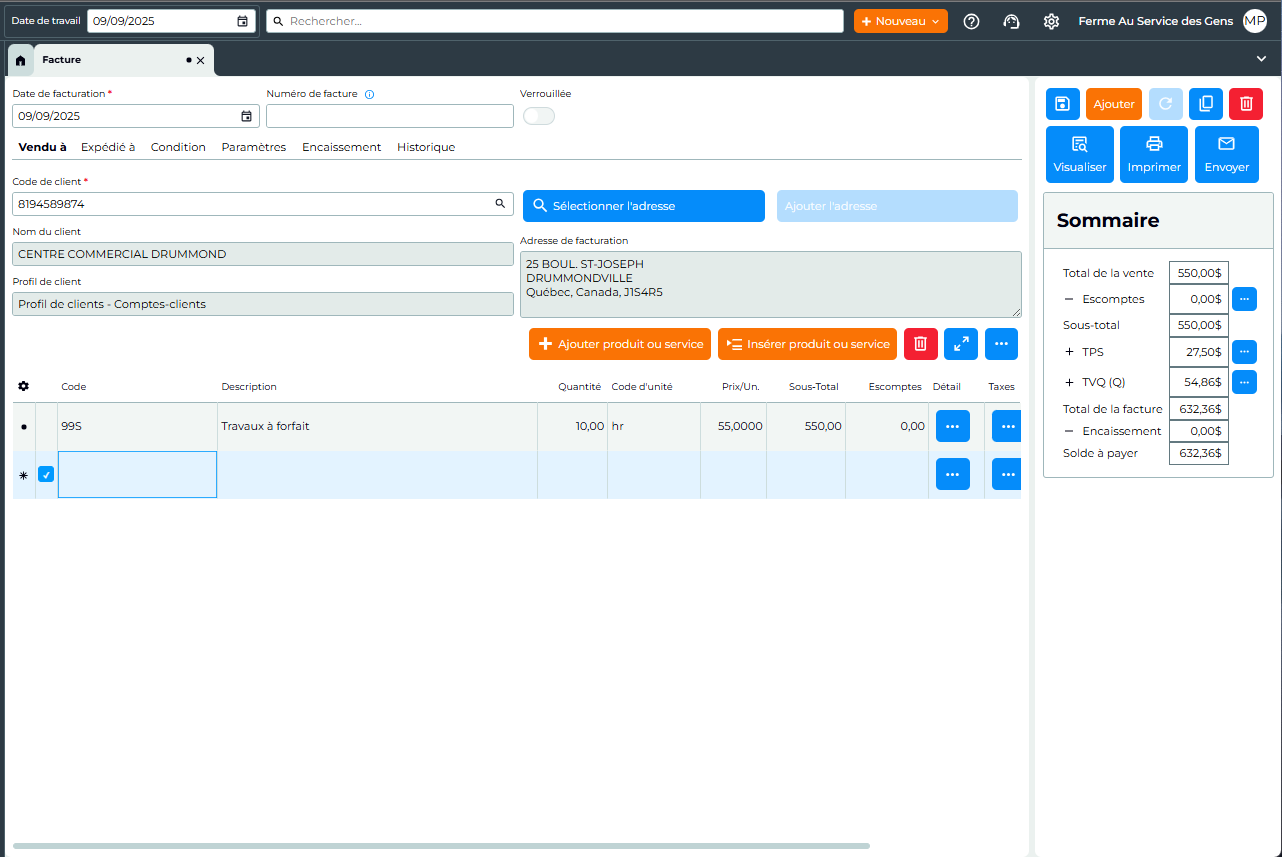Switch to the Expédié à tab

pyautogui.click(x=108, y=147)
